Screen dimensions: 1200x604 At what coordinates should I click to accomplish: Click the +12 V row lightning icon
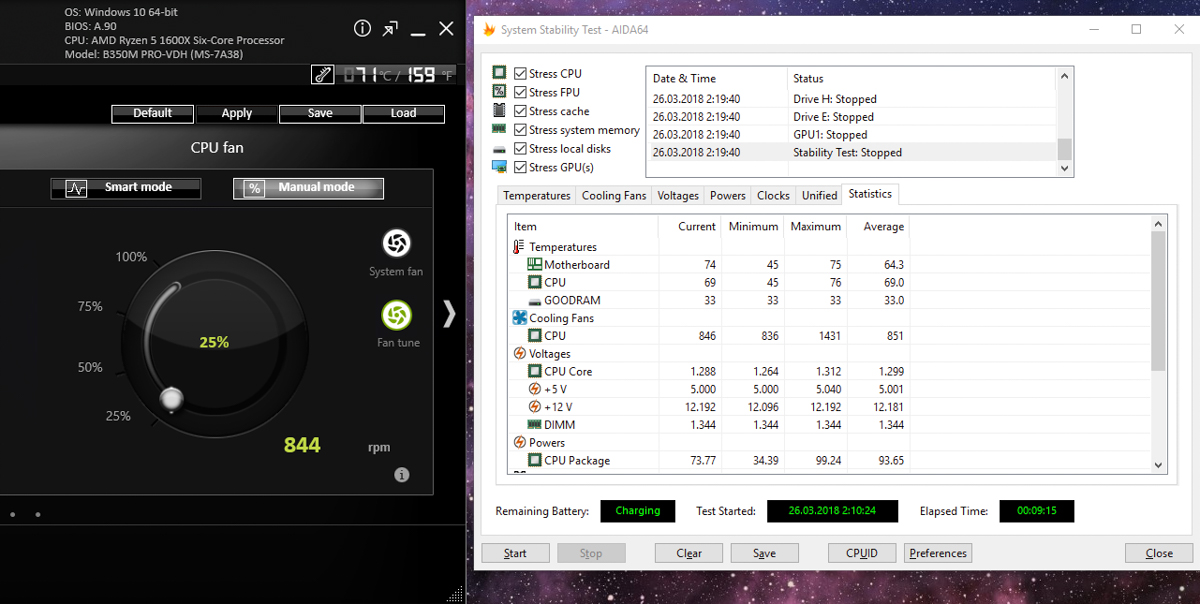[x=535, y=407]
